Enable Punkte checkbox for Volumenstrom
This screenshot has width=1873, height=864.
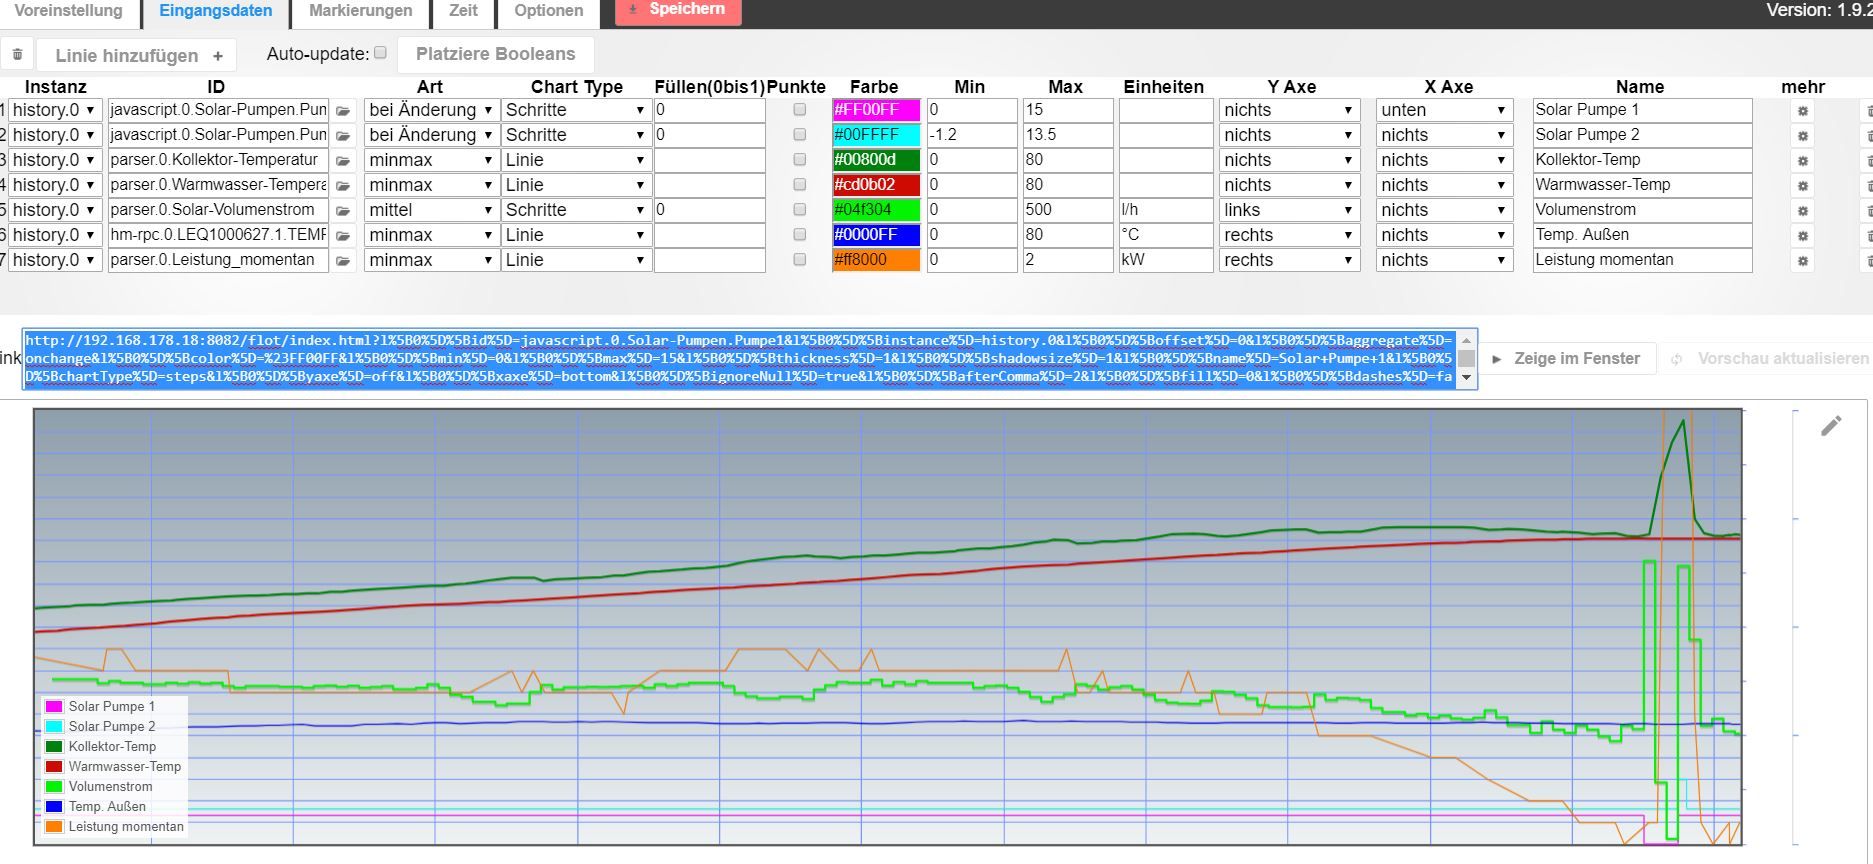[x=799, y=209]
